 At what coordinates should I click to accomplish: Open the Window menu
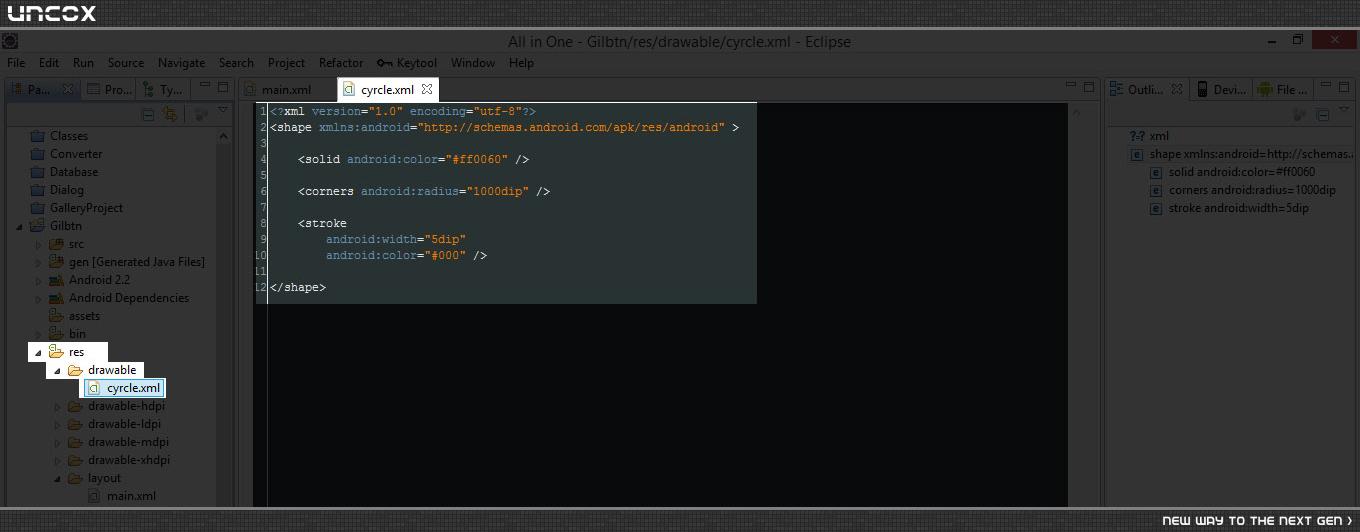pyautogui.click(x=472, y=62)
